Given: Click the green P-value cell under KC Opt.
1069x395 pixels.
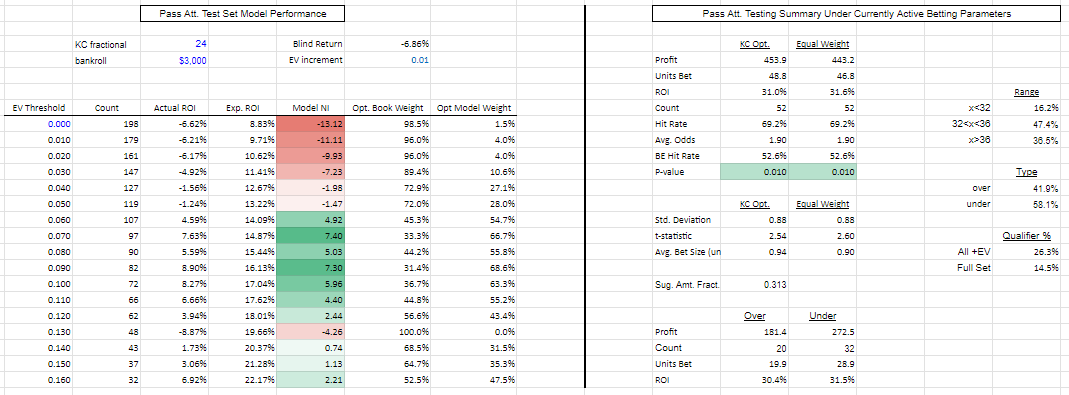Looking at the screenshot, I should 754,172.
